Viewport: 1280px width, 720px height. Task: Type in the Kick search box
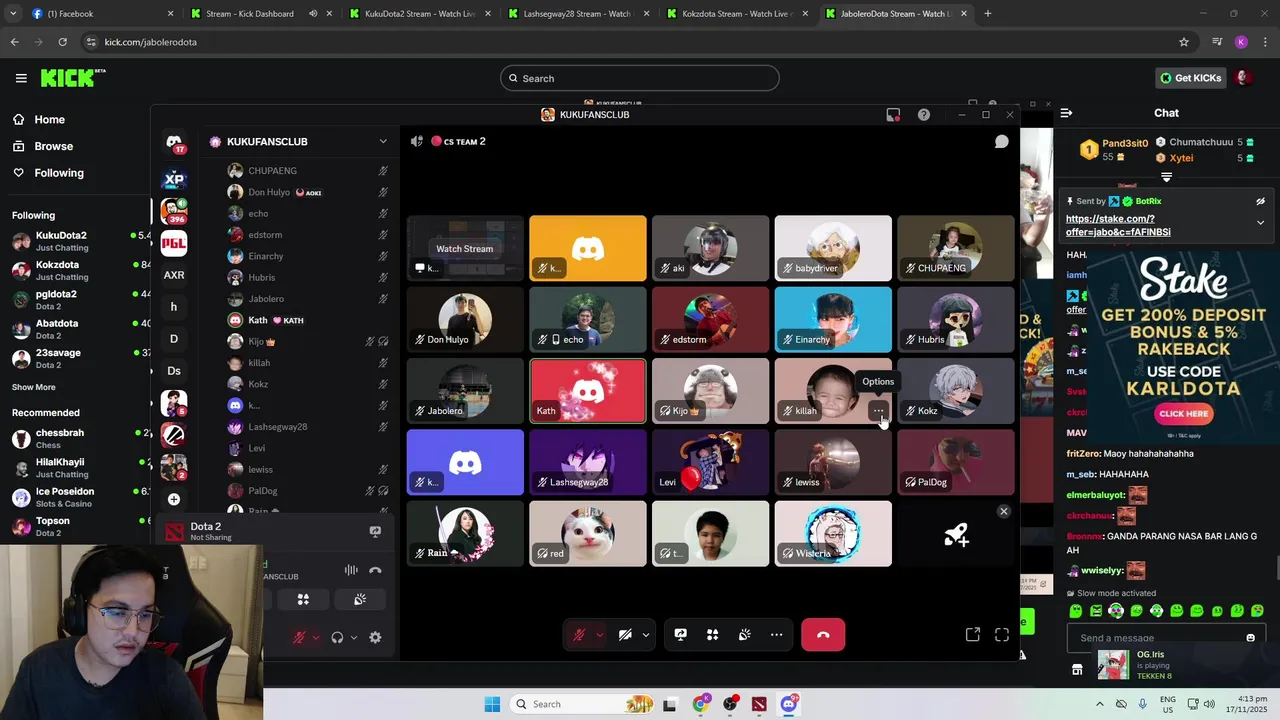pos(640,78)
